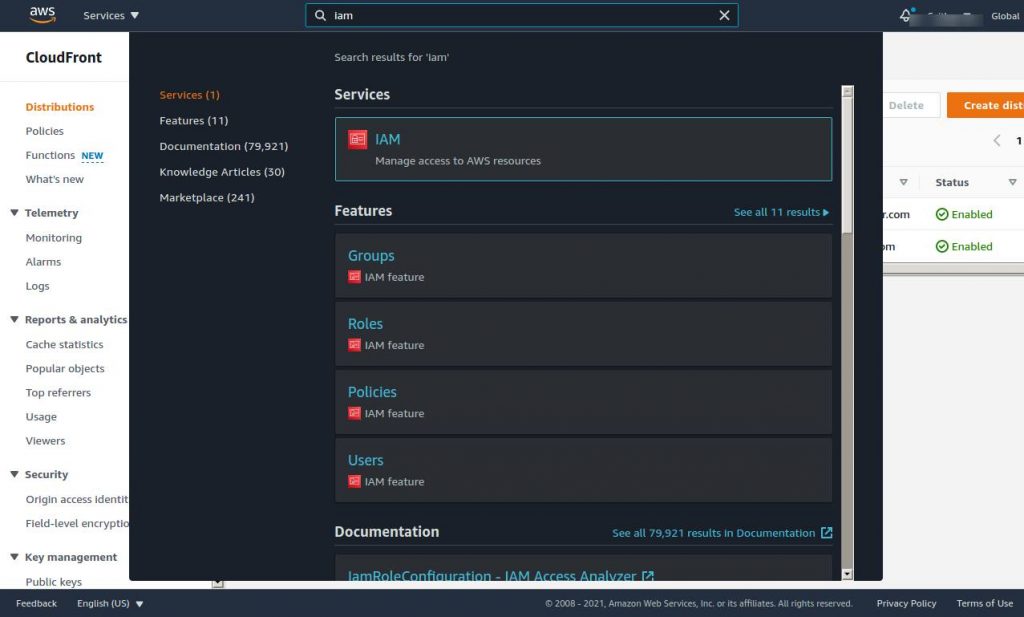Viewport: 1024px width, 617px height.
Task: Click Feedback in the footer
Action: click(x=37, y=604)
